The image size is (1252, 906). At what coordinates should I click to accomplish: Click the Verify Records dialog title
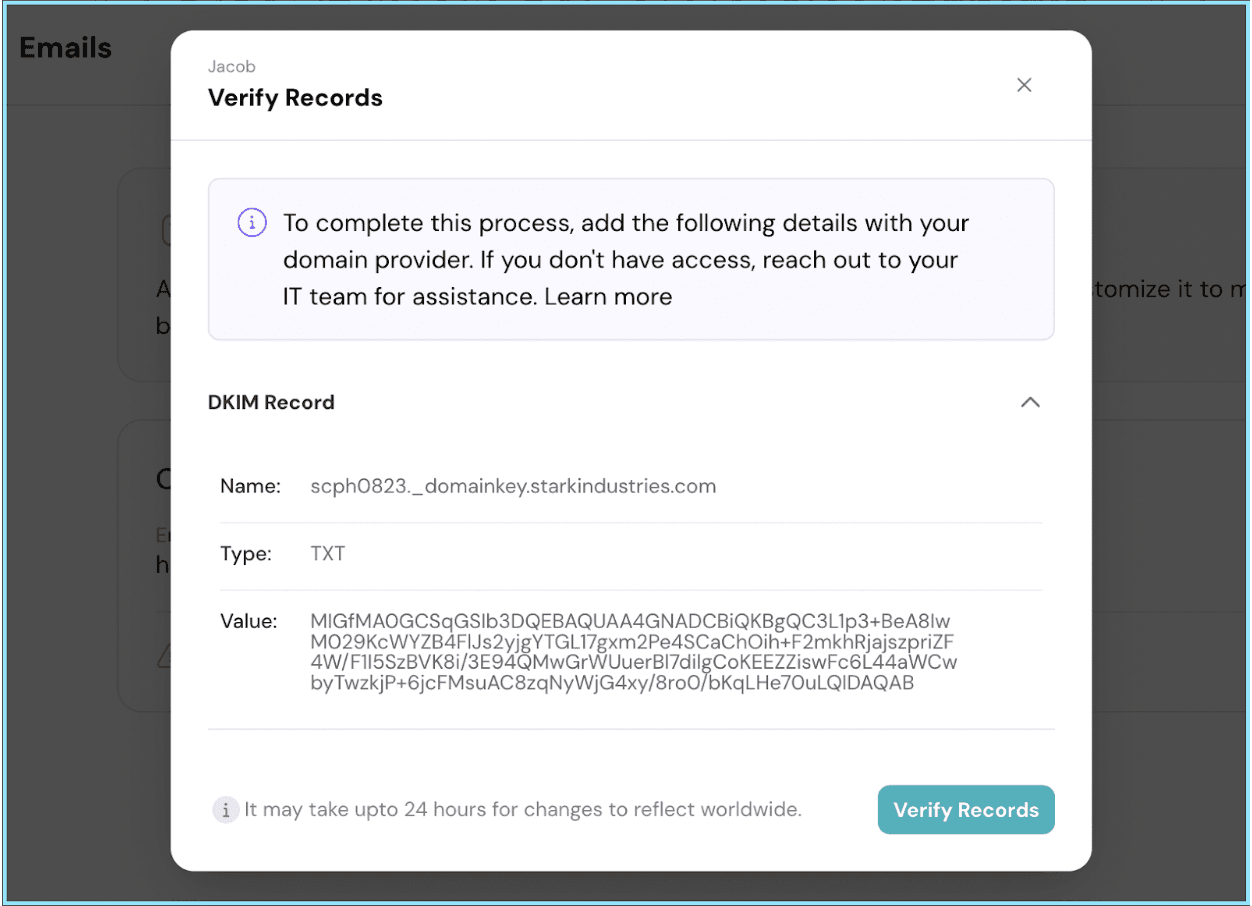click(295, 98)
